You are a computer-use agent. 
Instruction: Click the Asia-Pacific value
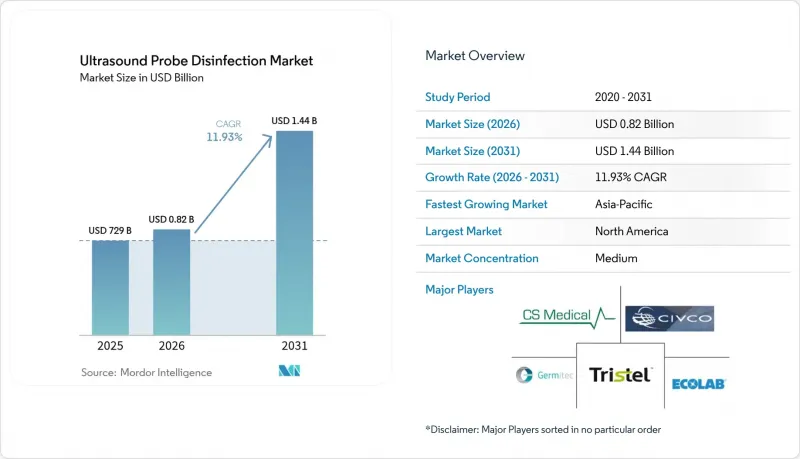point(623,204)
